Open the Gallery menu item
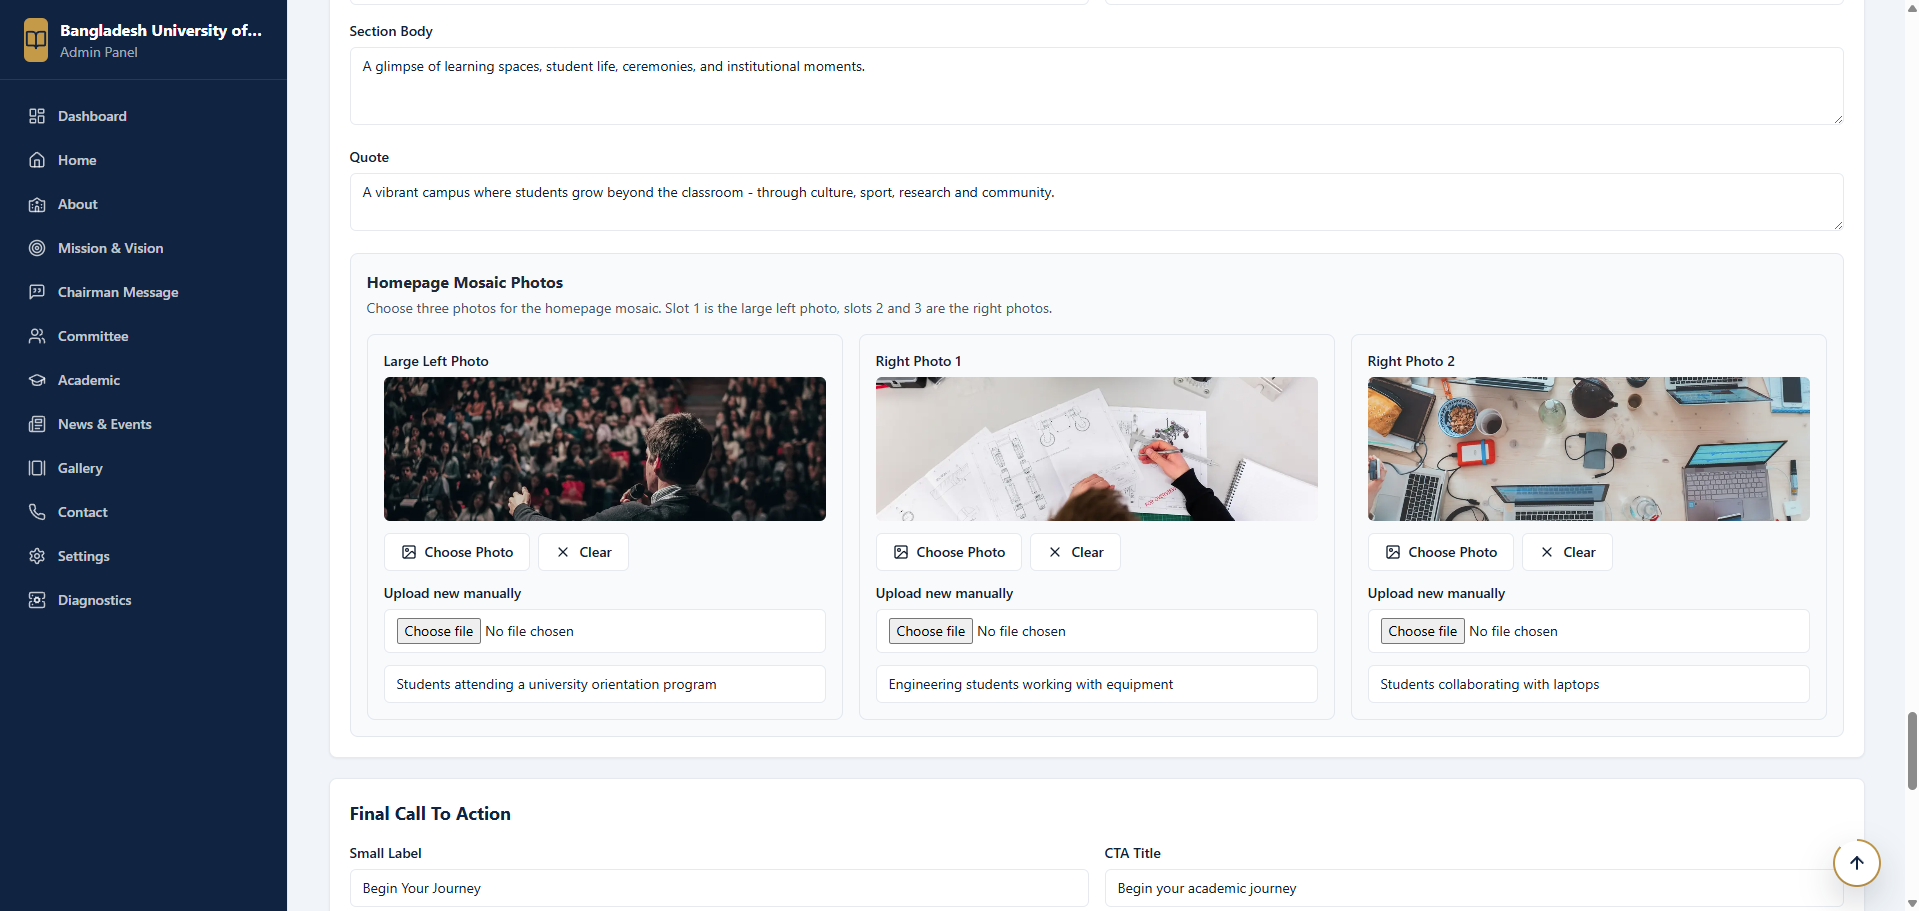1919x911 pixels. coord(143,468)
